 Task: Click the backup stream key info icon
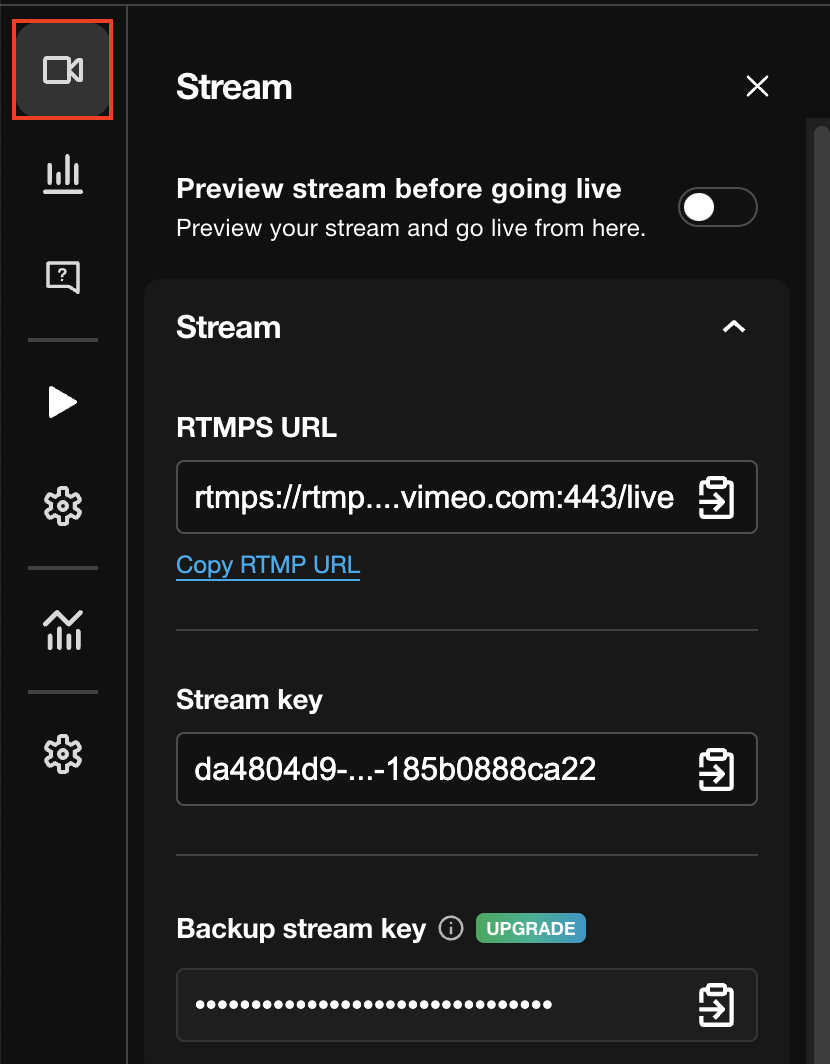click(450, 928)
